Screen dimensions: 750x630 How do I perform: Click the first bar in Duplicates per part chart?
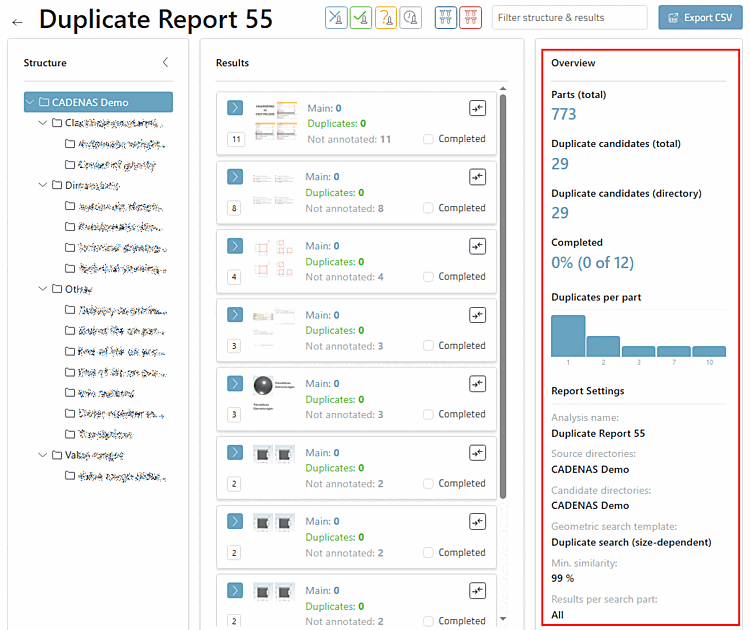(x=568, y=336)
